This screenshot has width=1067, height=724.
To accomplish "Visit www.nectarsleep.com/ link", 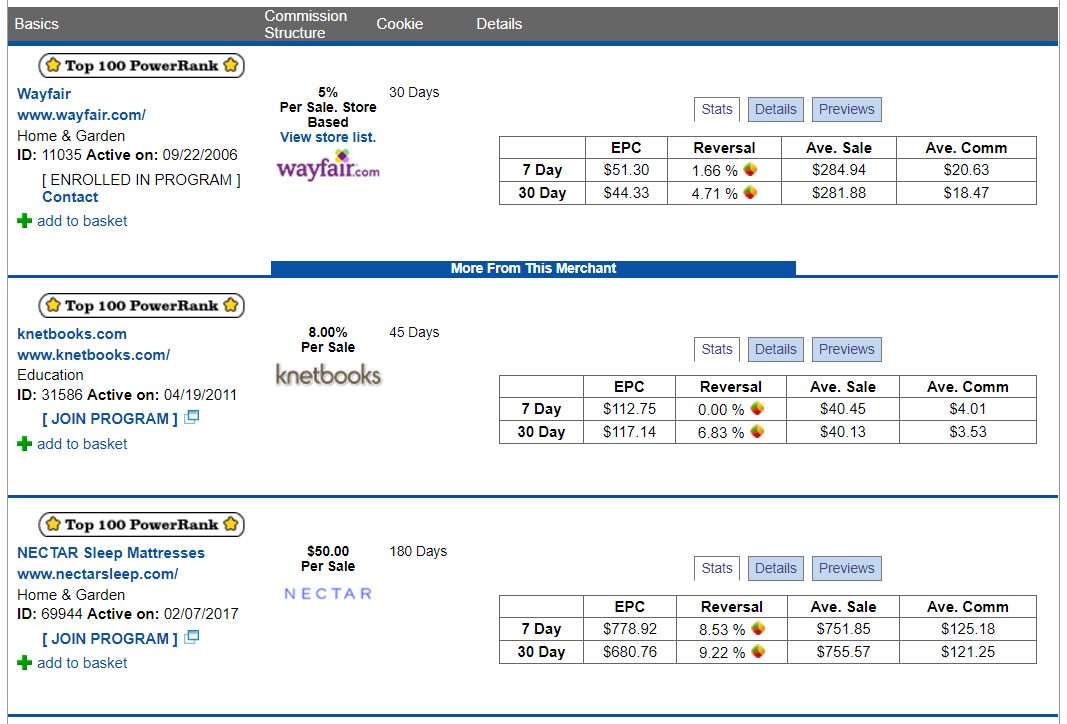I will tap(98, 574).
